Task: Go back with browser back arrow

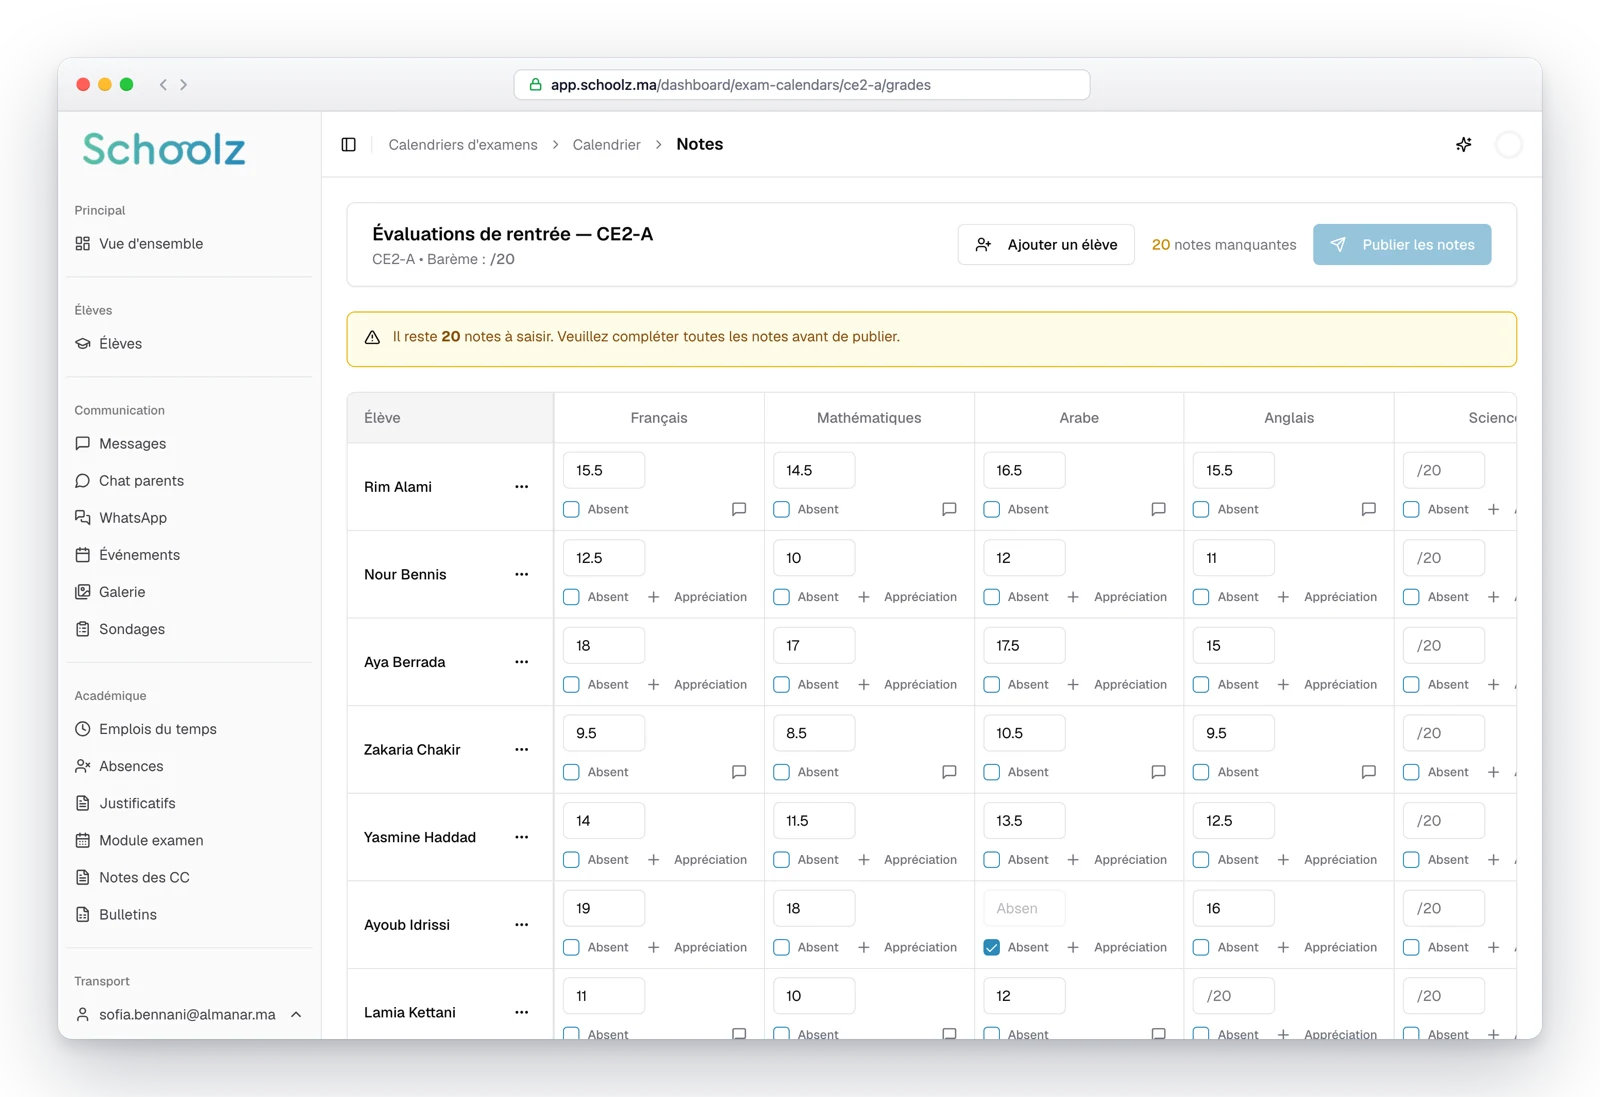Action: tap(163, 85)
